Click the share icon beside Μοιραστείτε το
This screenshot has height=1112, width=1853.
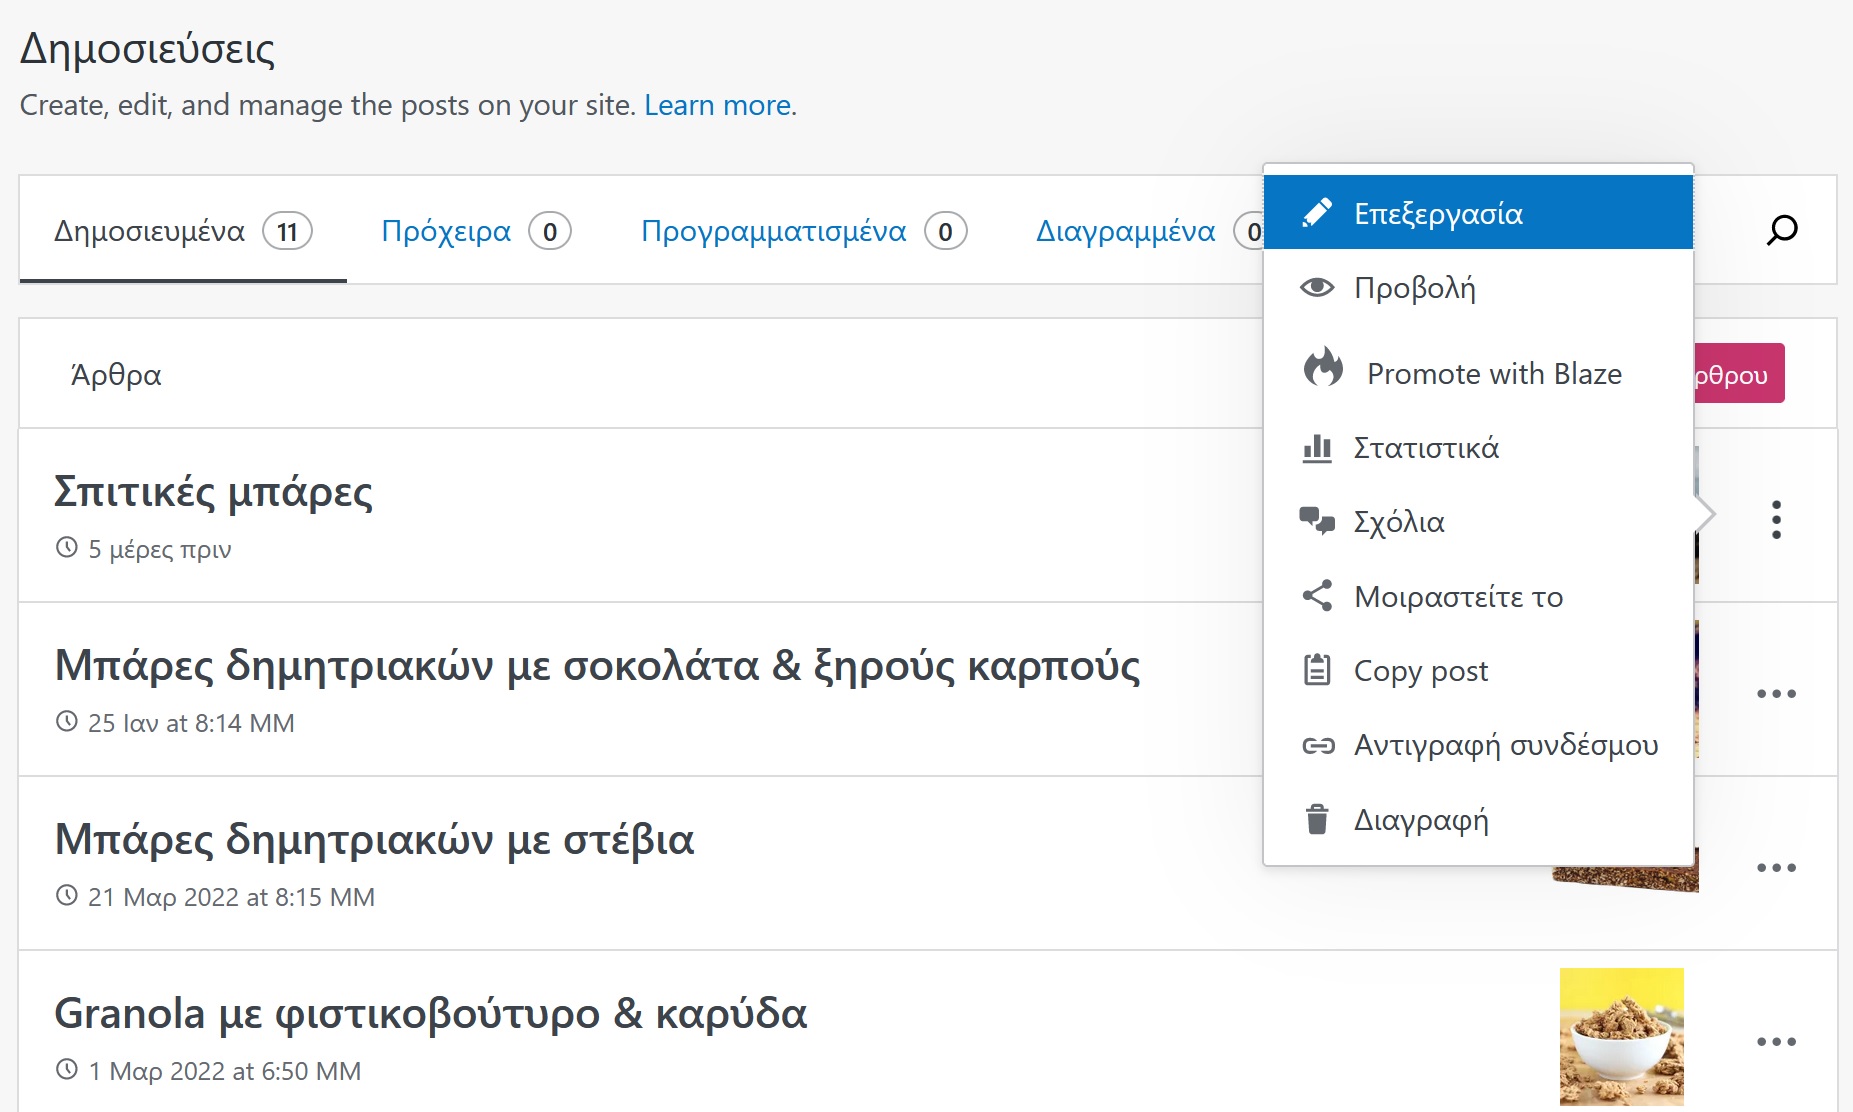tap(1317, 596)
